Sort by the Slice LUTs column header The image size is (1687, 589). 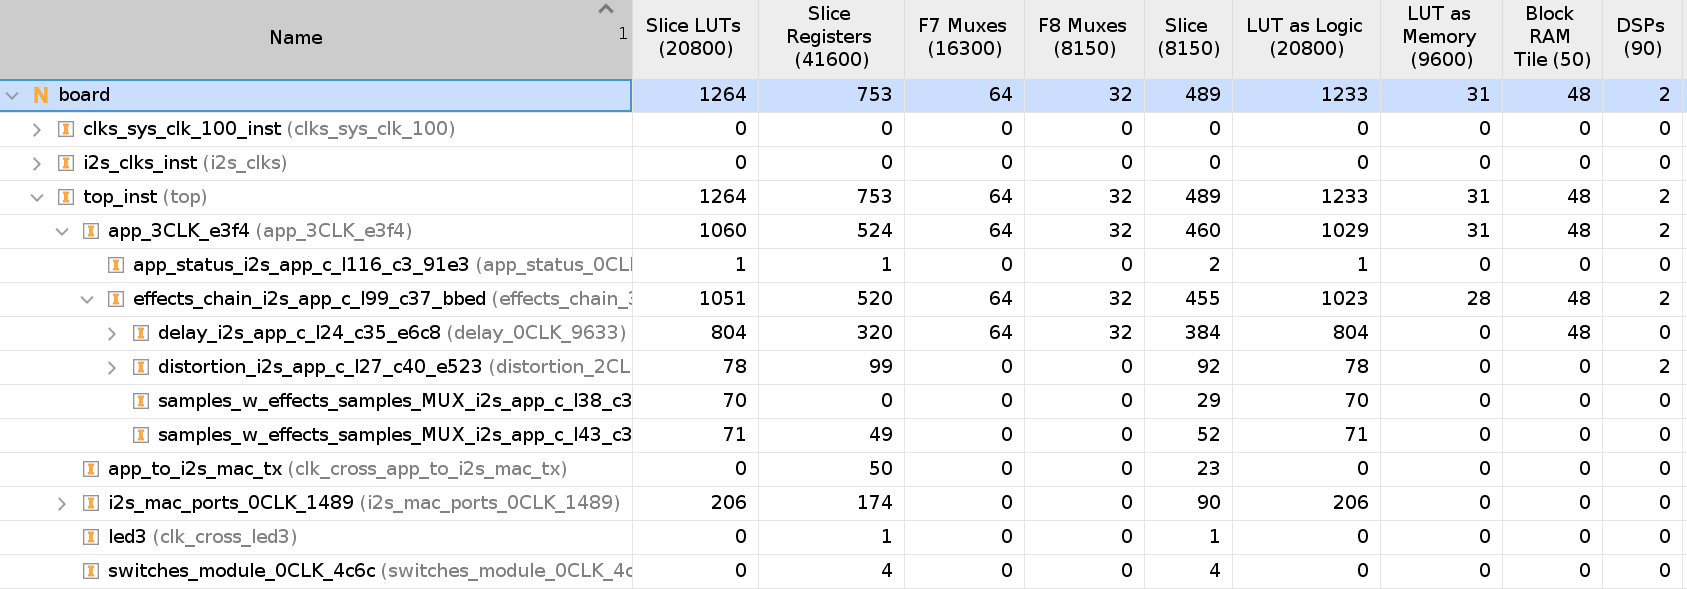point(695,37)
